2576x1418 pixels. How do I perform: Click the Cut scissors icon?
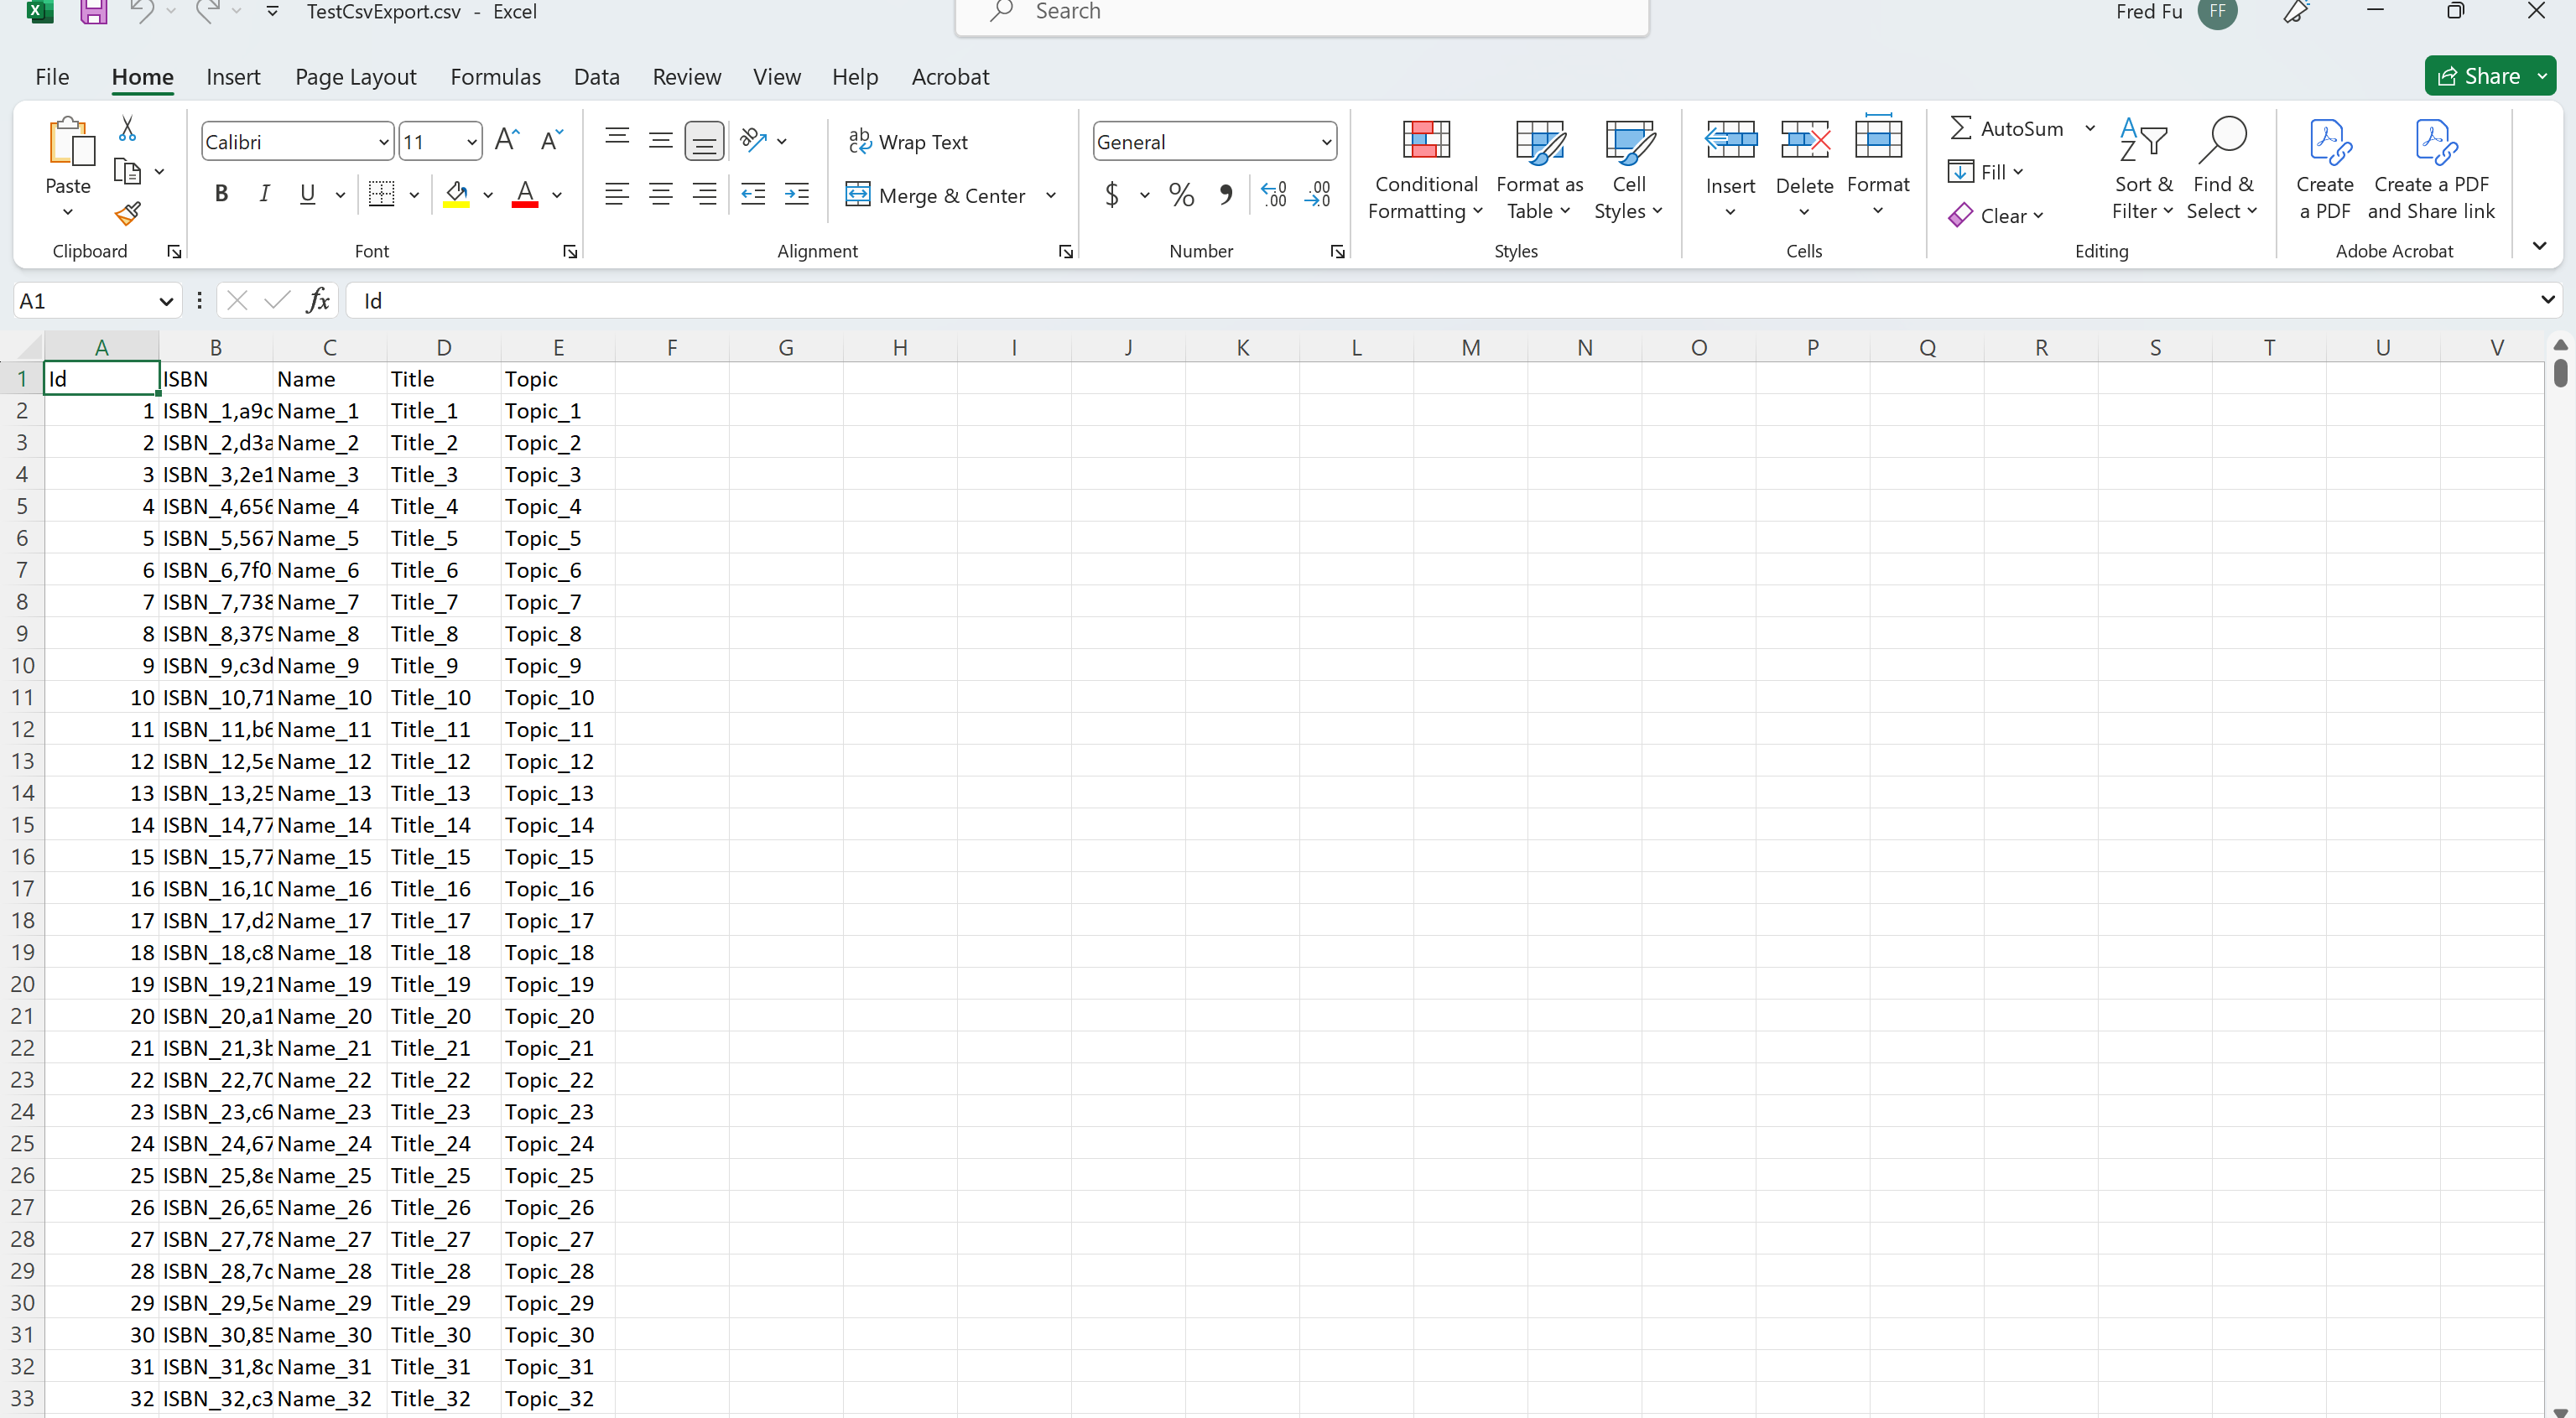pos(127,128)
